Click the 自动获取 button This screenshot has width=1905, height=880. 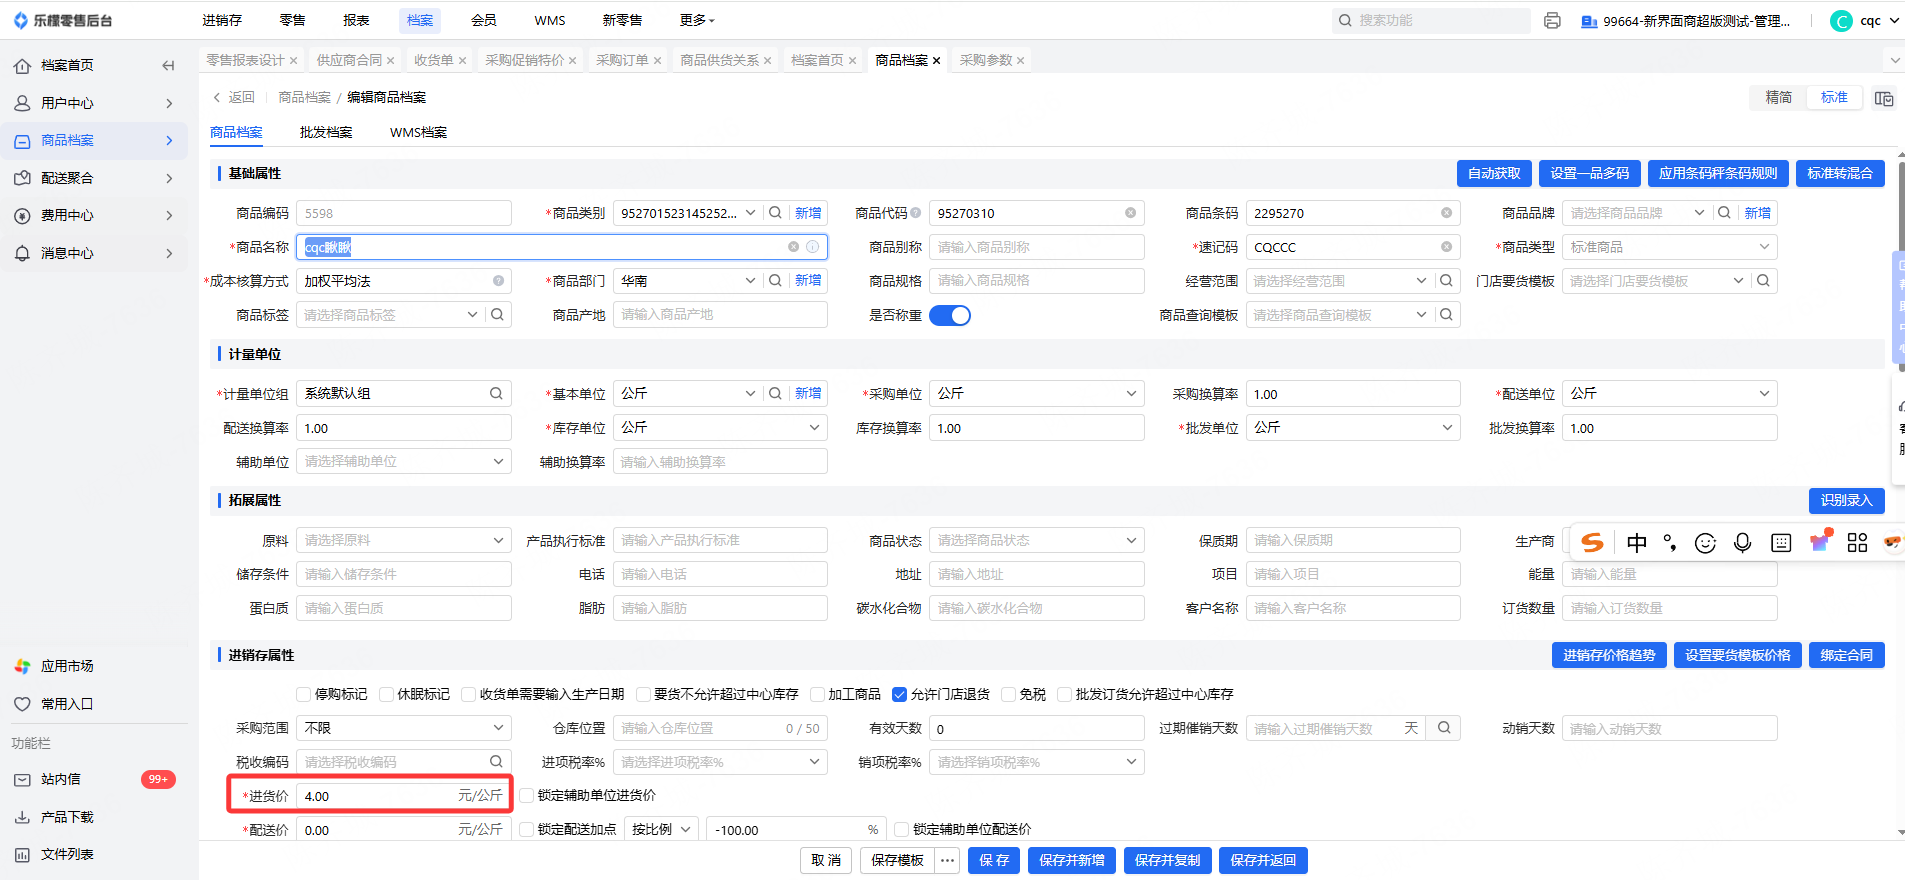click(1493, 173)
